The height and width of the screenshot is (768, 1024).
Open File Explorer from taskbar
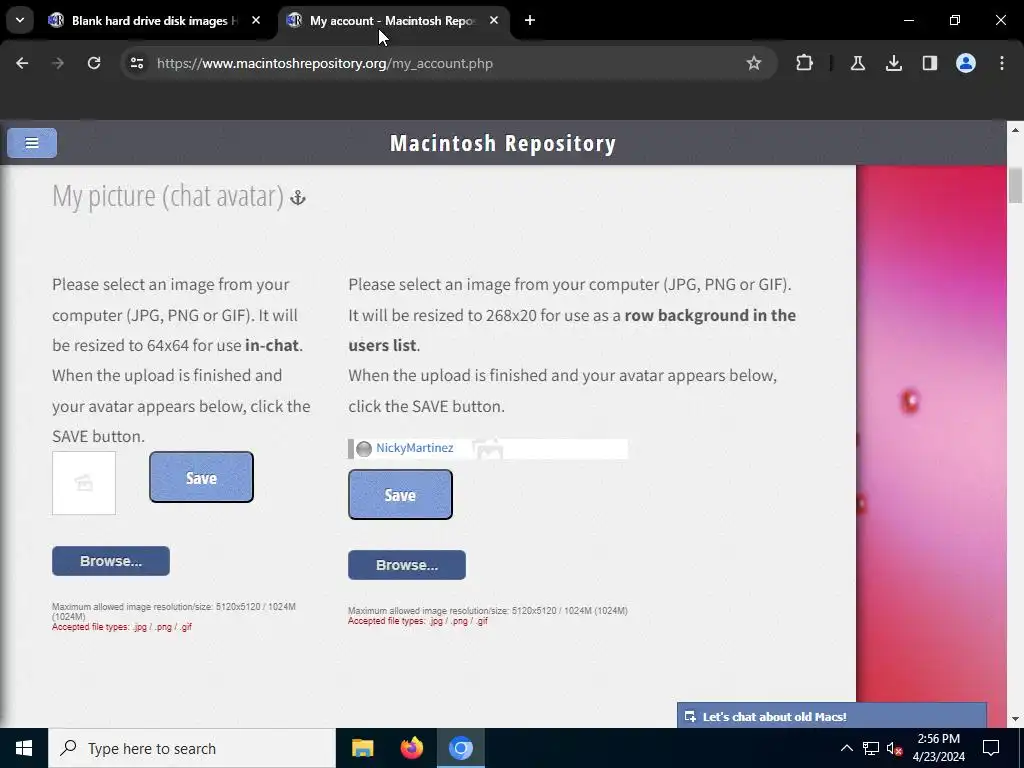[x=362, y=748]
